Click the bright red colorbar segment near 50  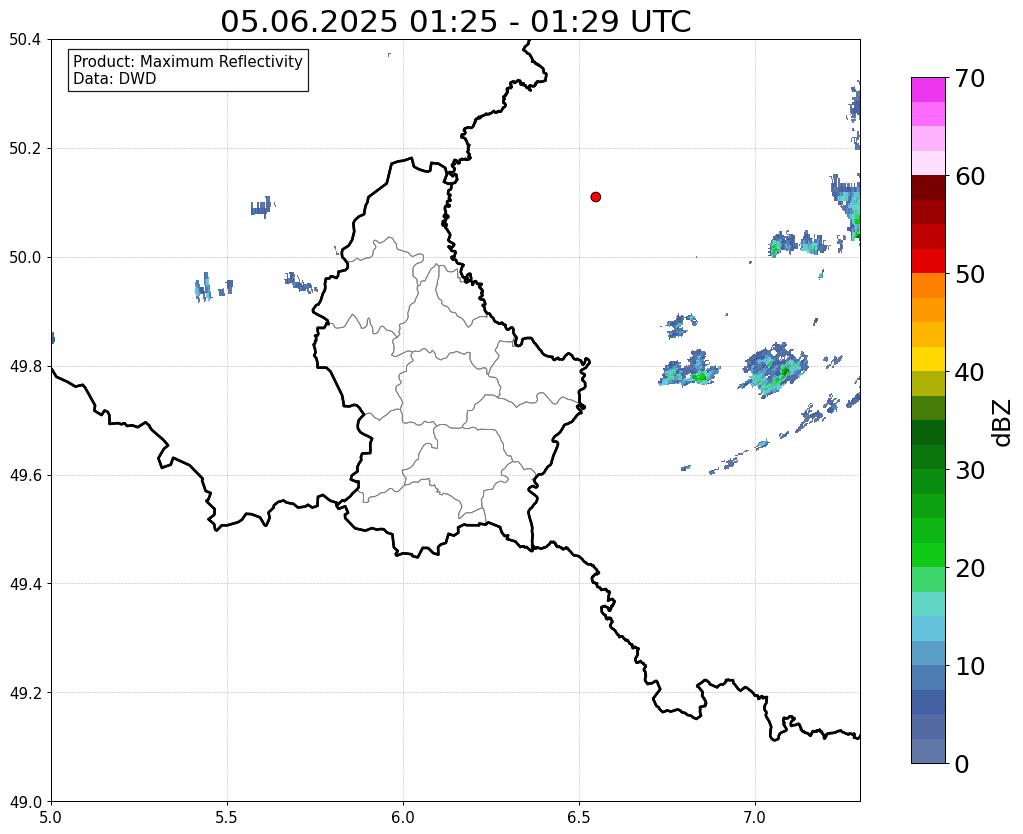coord(928,261)
